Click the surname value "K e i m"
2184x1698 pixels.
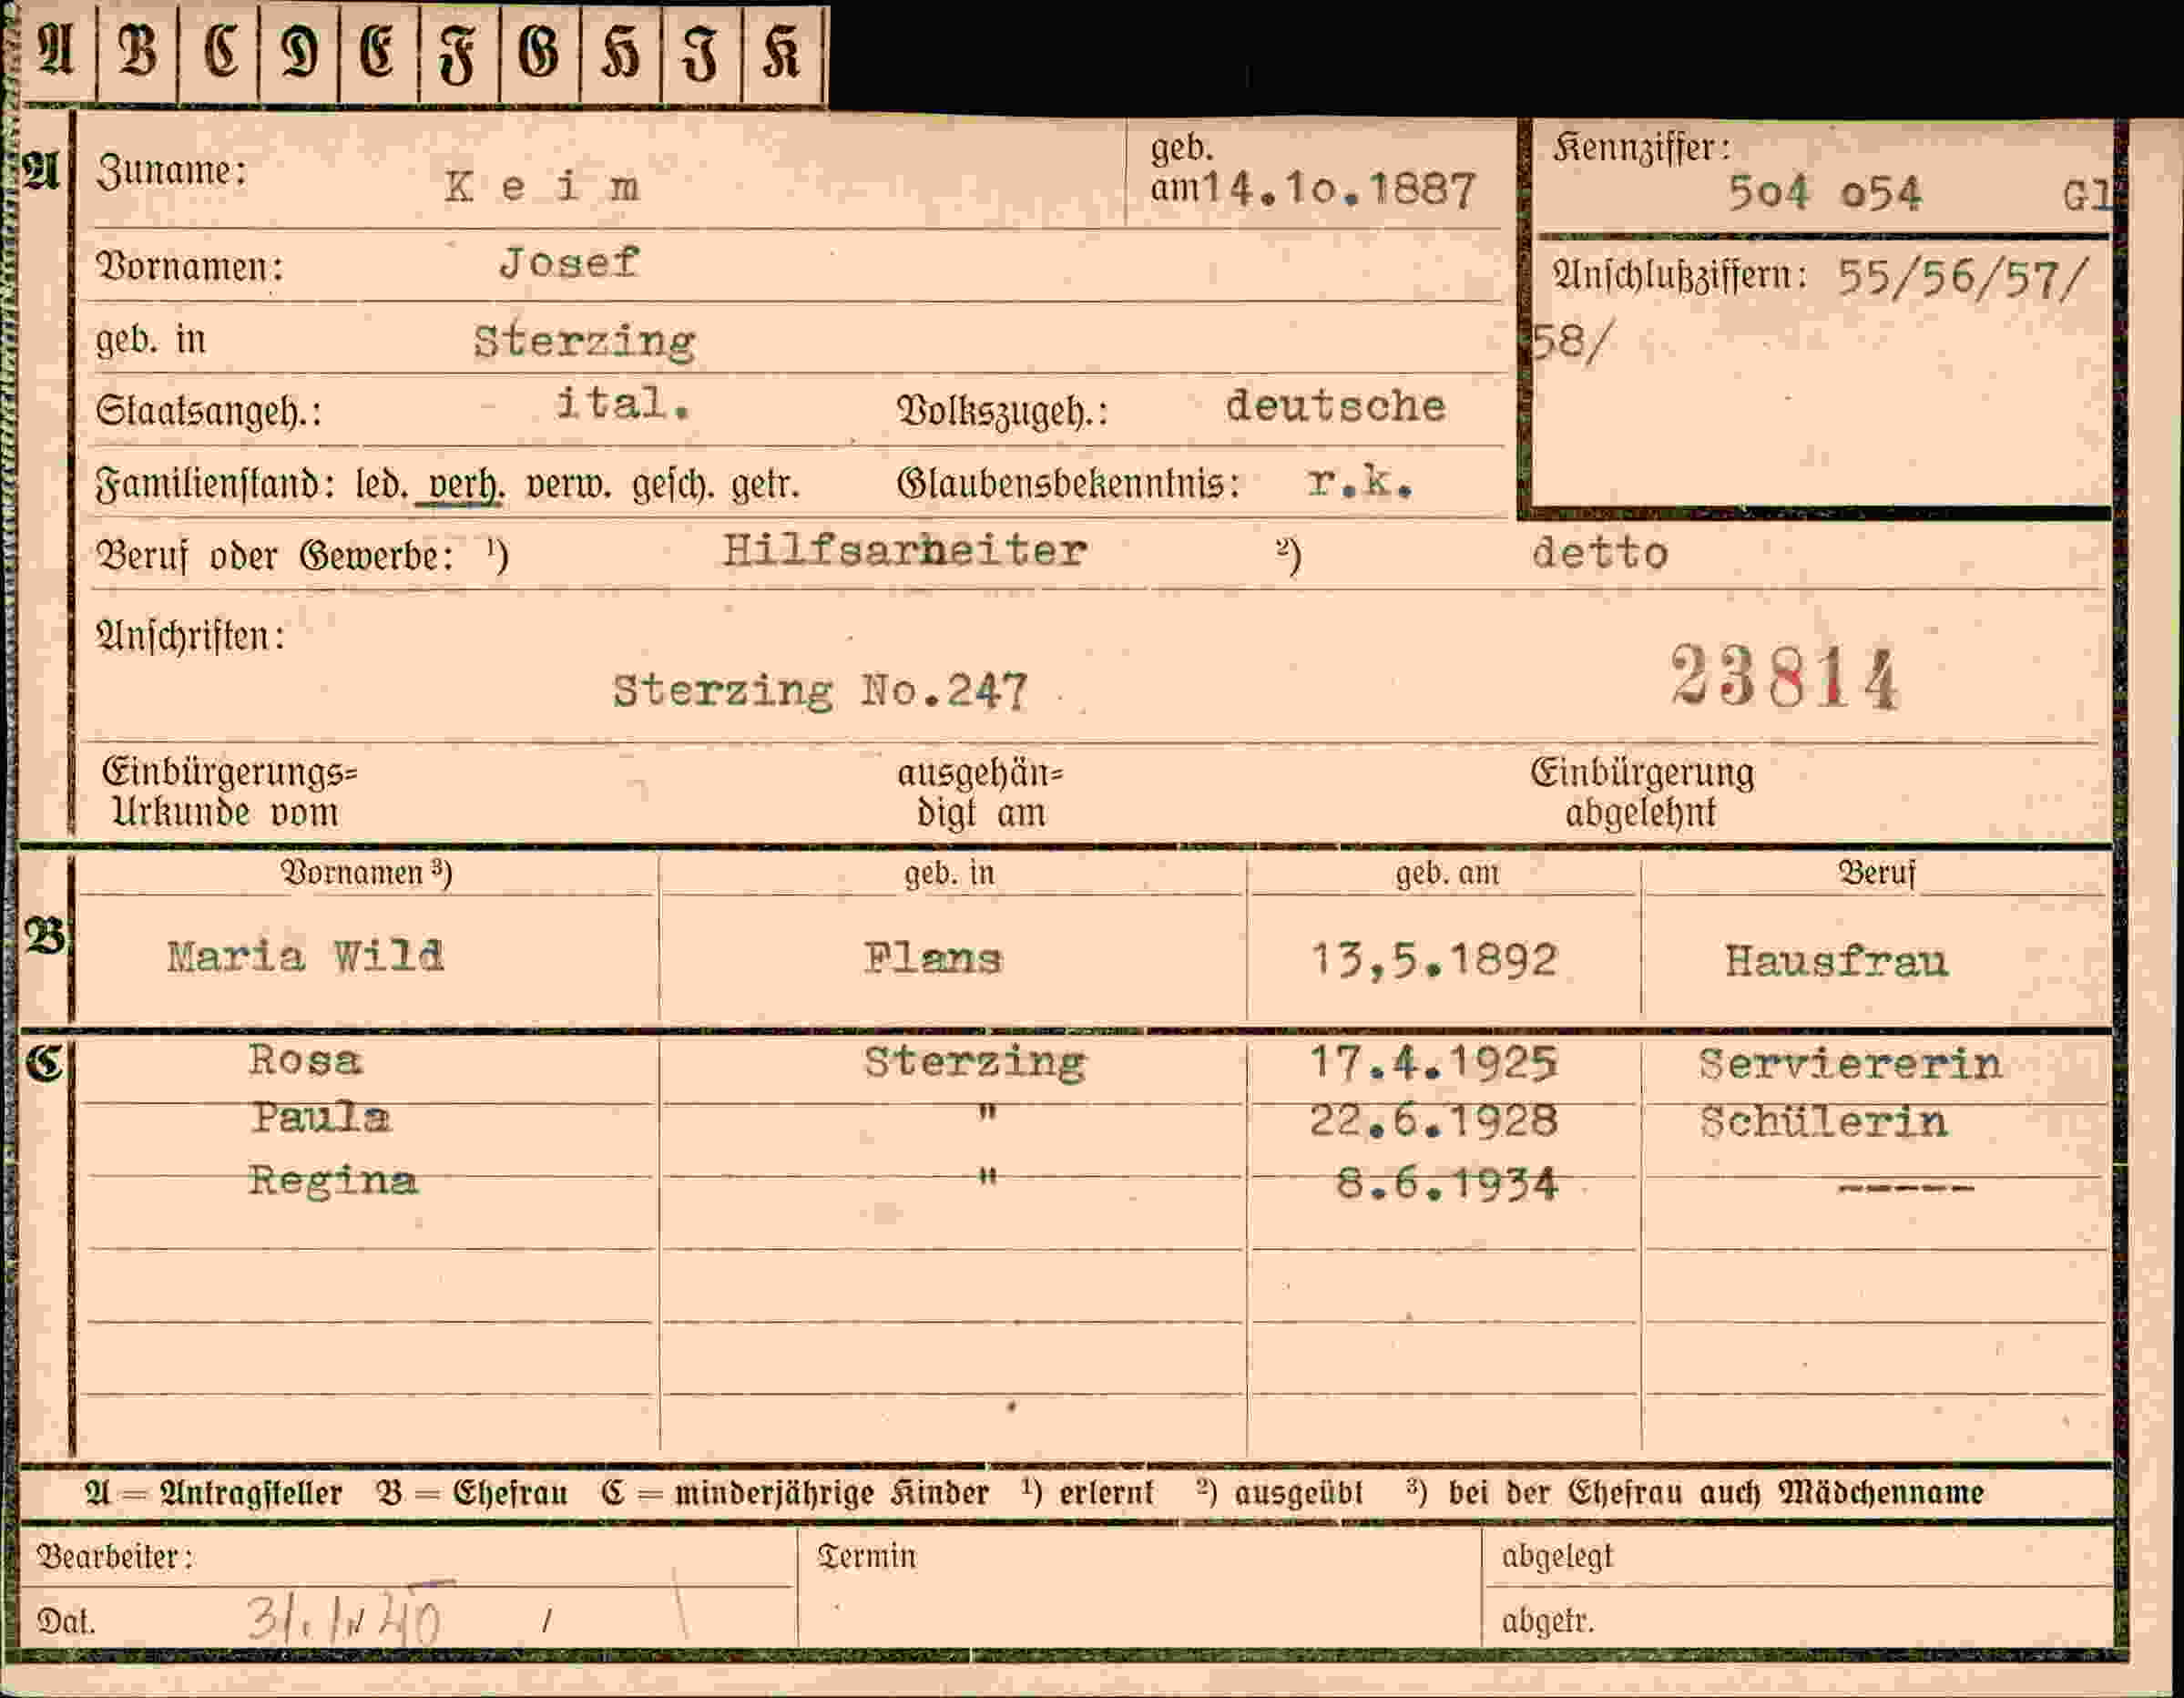[542, 187]
